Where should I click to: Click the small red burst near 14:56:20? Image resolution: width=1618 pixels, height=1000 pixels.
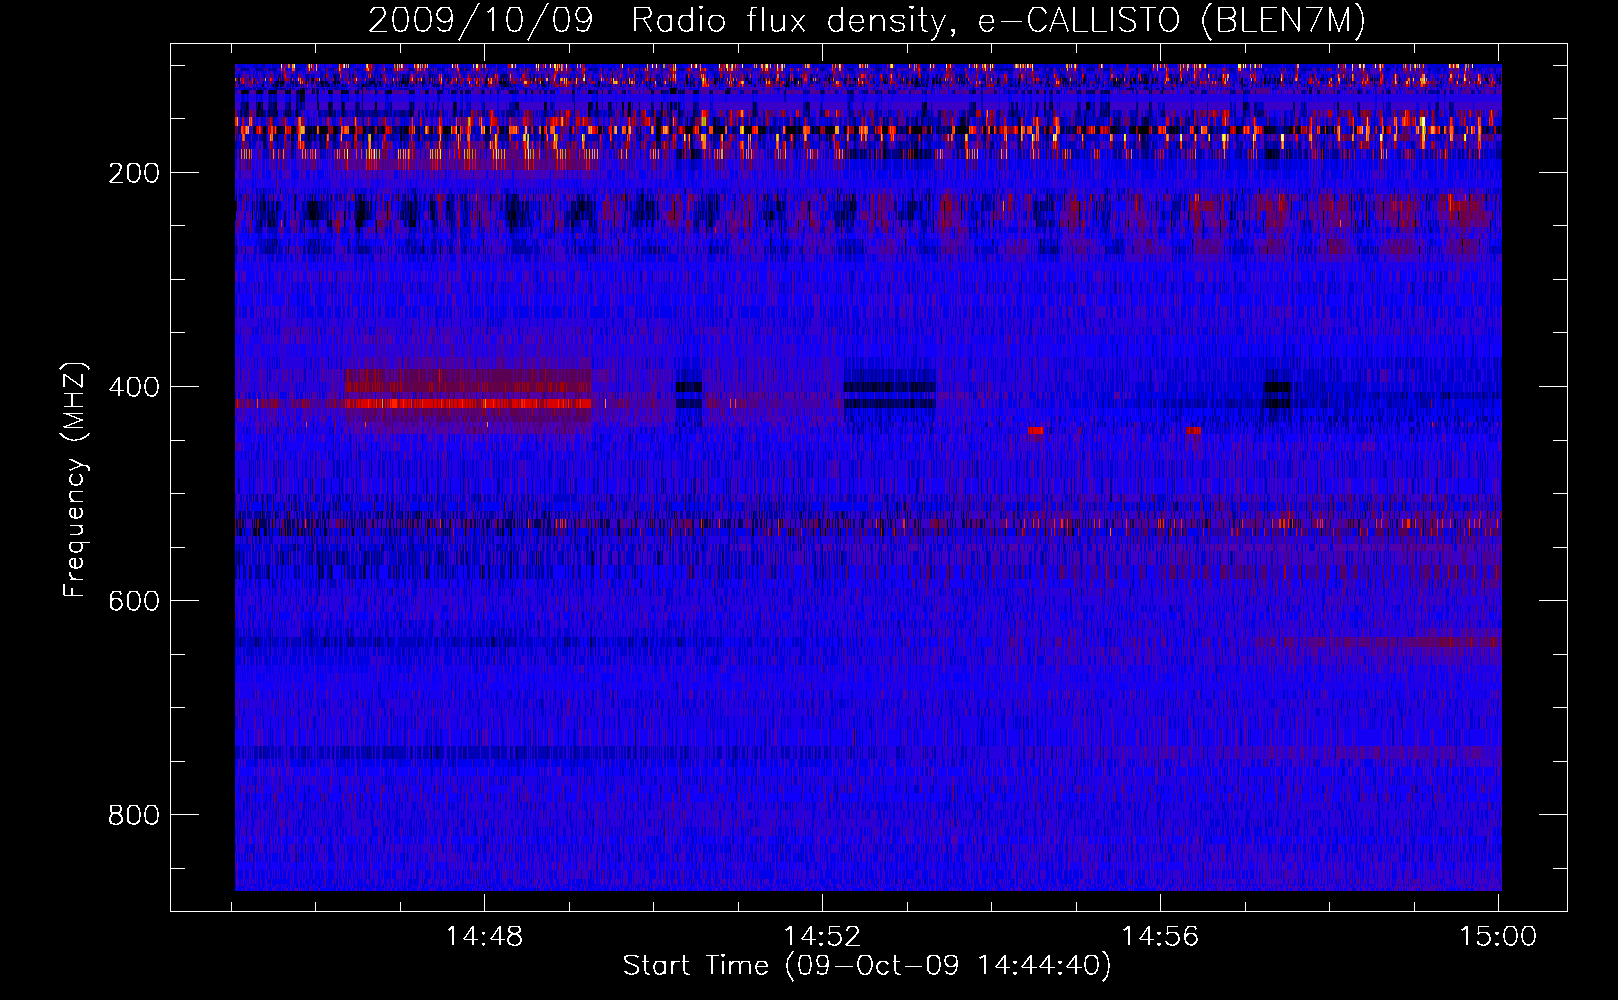pyautogui.click(x=1193, y=431)
